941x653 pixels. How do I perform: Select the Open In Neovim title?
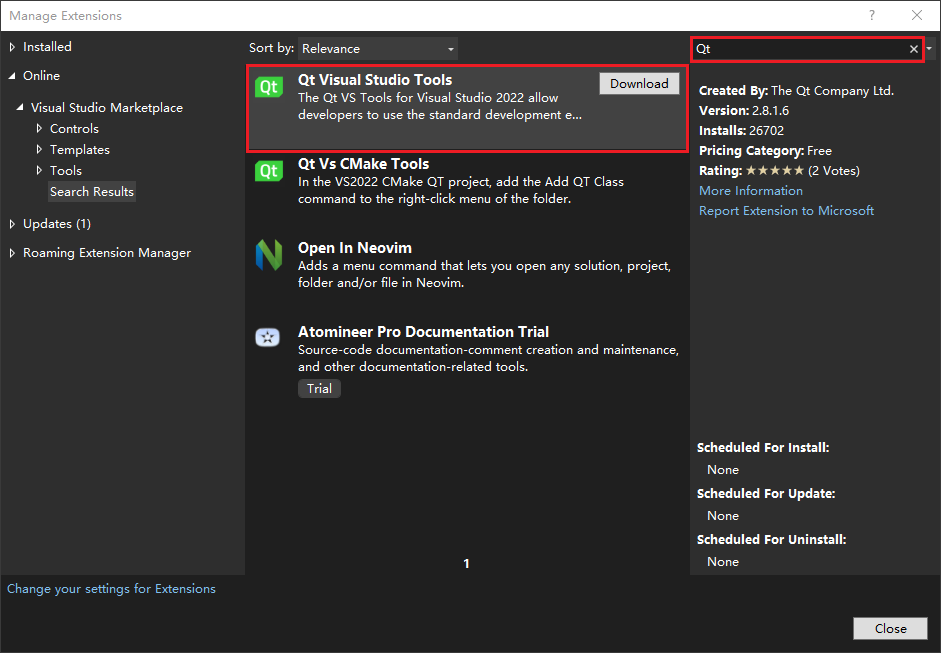click(x=355, y=248)
